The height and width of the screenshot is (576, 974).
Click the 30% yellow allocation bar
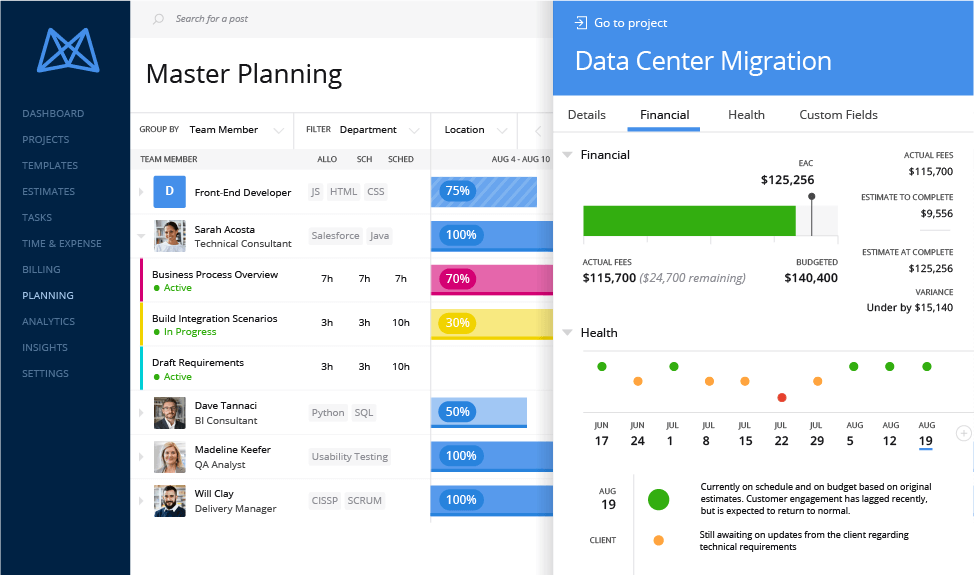click(491, 324)
